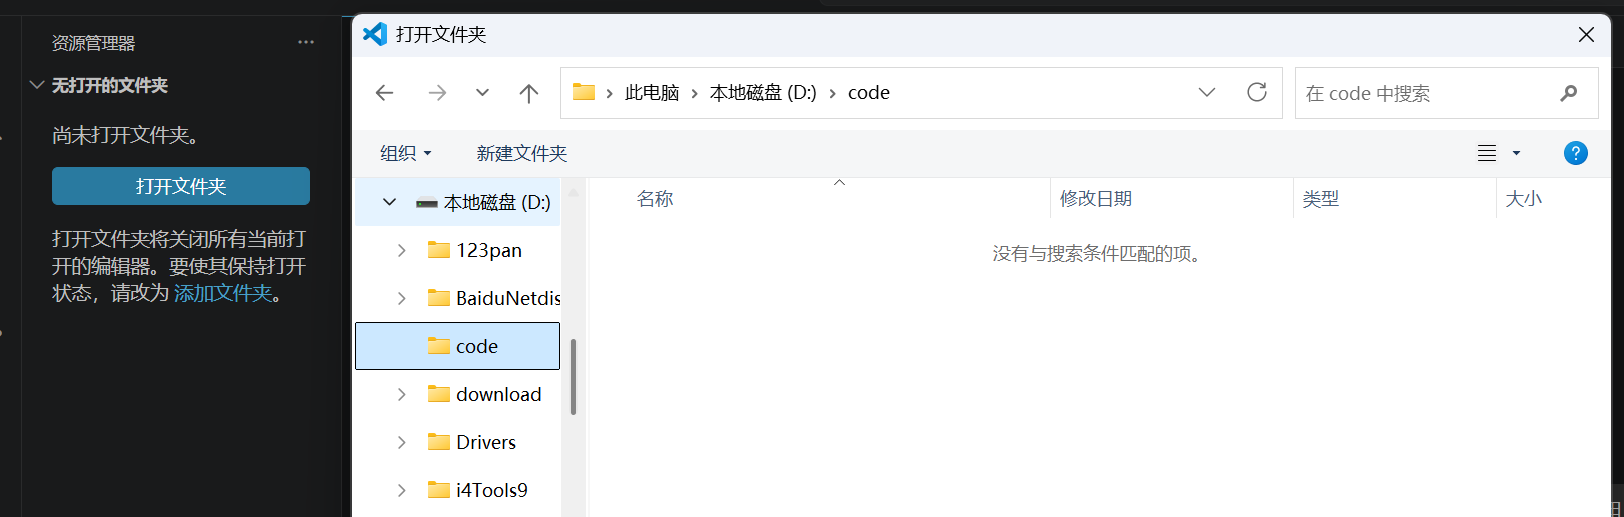
Task: Sort by 大小 column header
Action: point(1524,199)
